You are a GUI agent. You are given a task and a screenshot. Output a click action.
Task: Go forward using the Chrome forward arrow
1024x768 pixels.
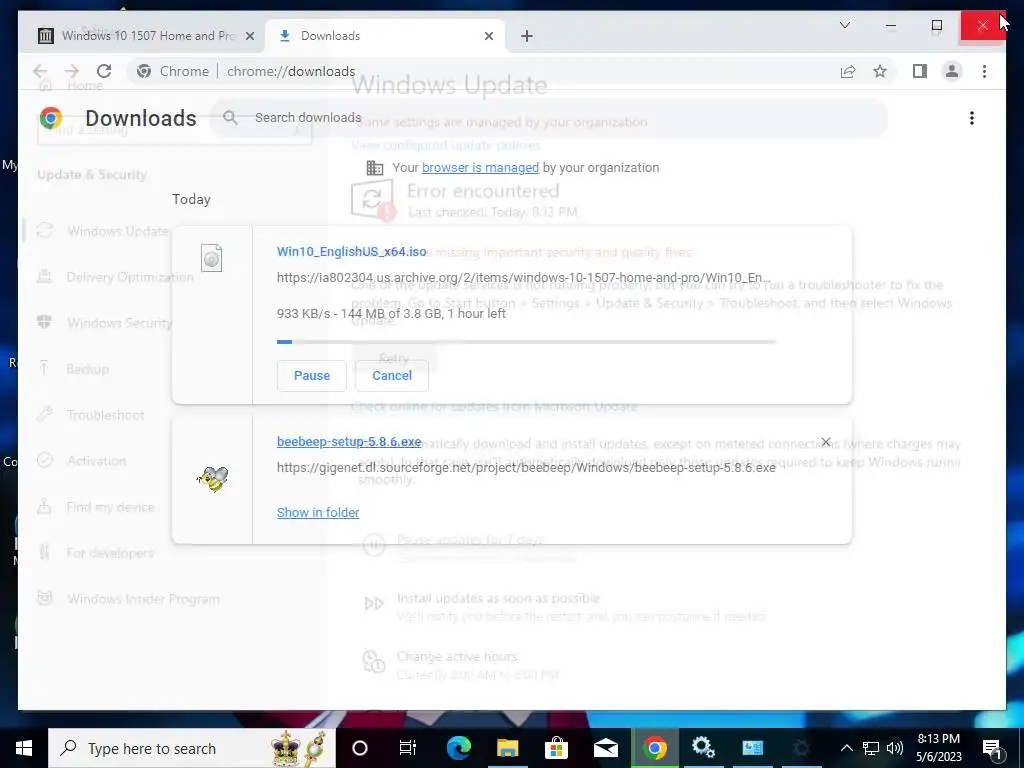tap(72, 71)
